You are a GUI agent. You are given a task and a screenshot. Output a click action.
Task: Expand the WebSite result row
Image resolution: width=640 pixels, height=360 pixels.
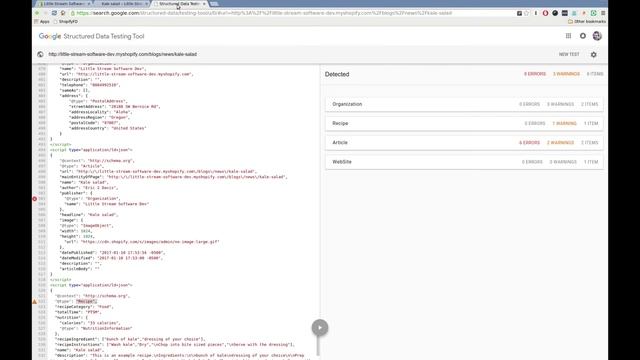coord(464,162)
